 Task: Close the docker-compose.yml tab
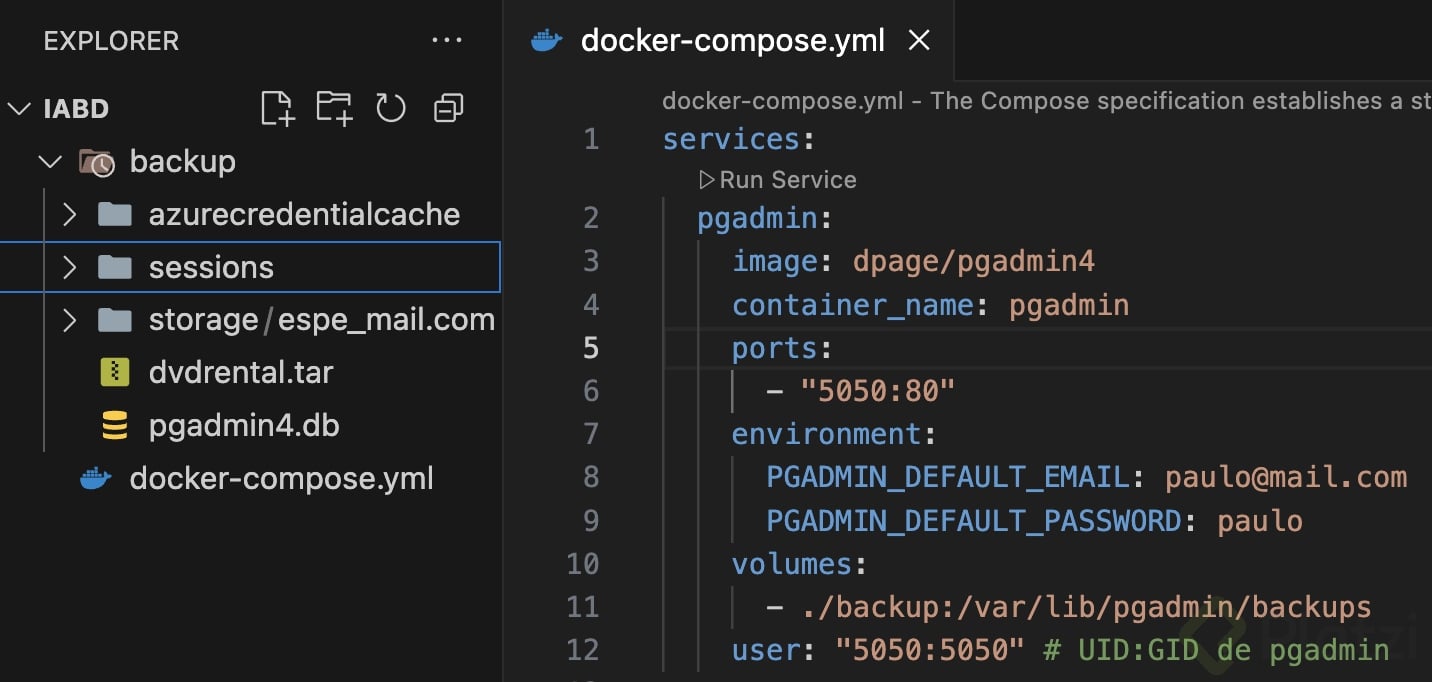coord(918,41)
